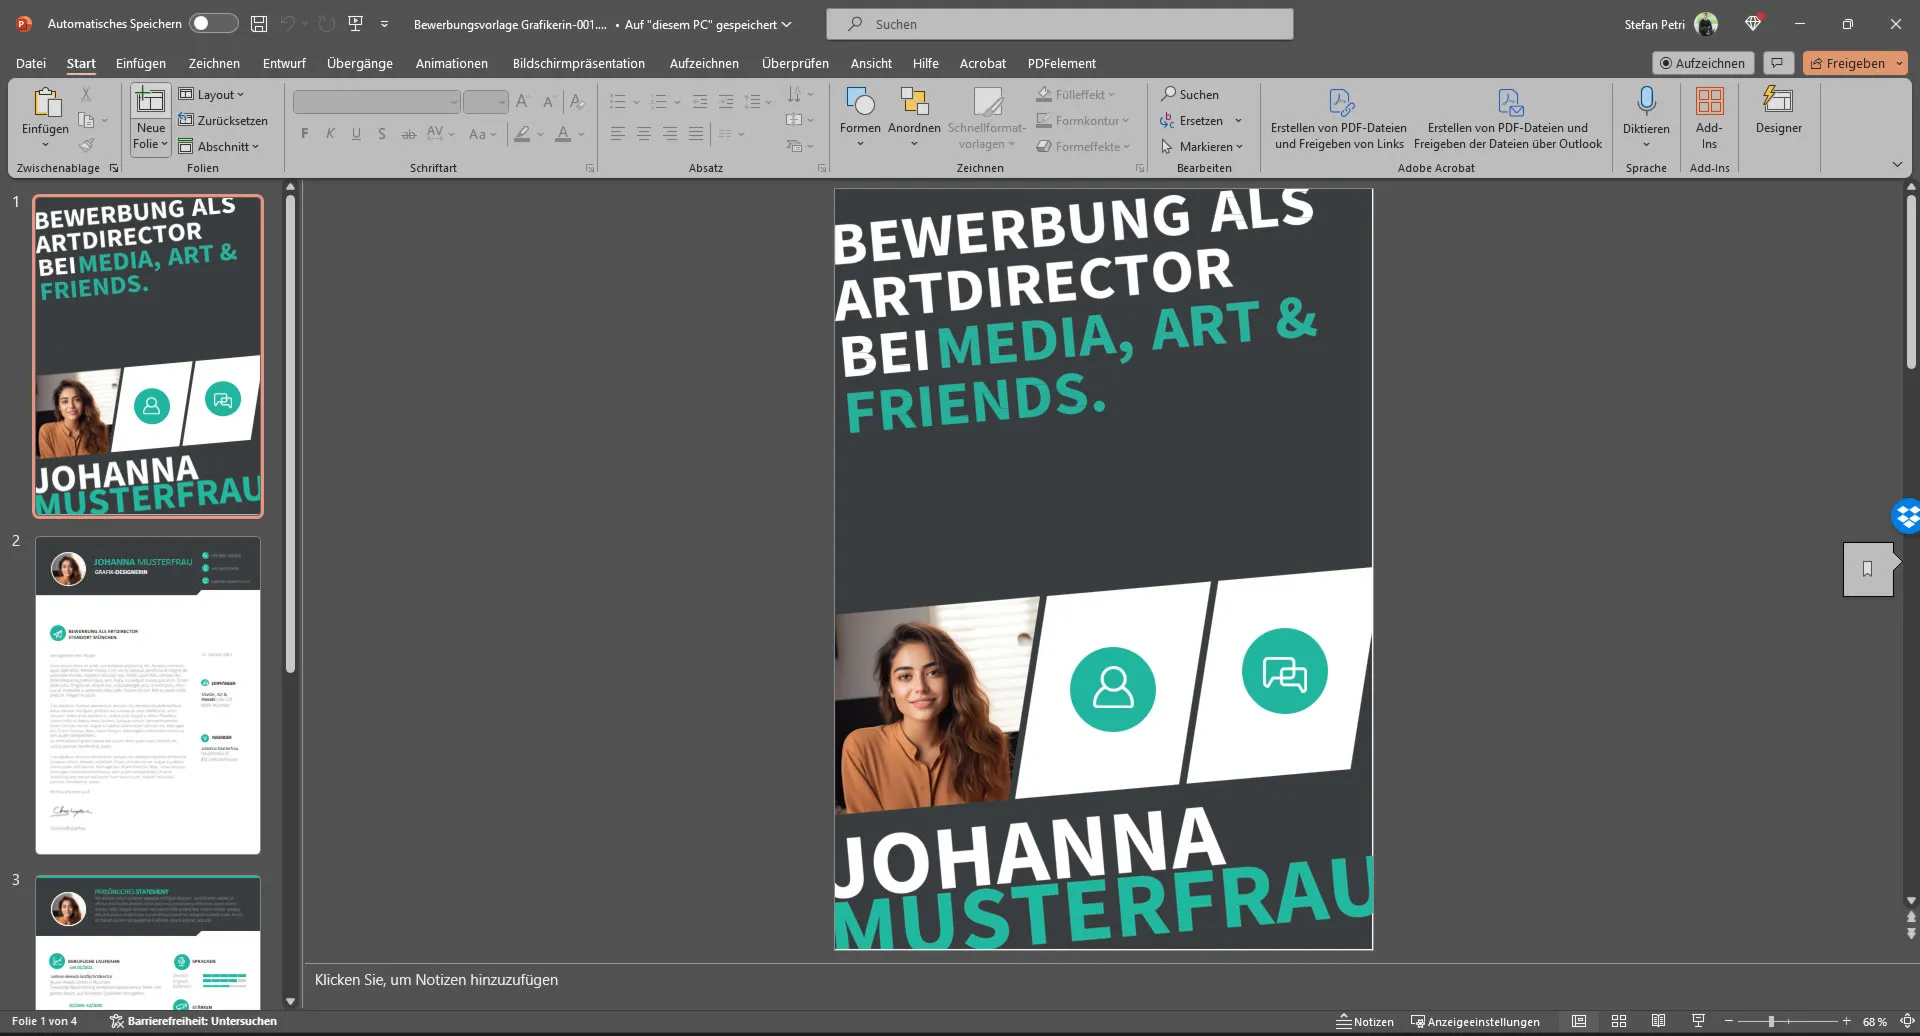The image size is (1920, 1036).
Task: Click decrease font size icon
Action: pos(548,102)
